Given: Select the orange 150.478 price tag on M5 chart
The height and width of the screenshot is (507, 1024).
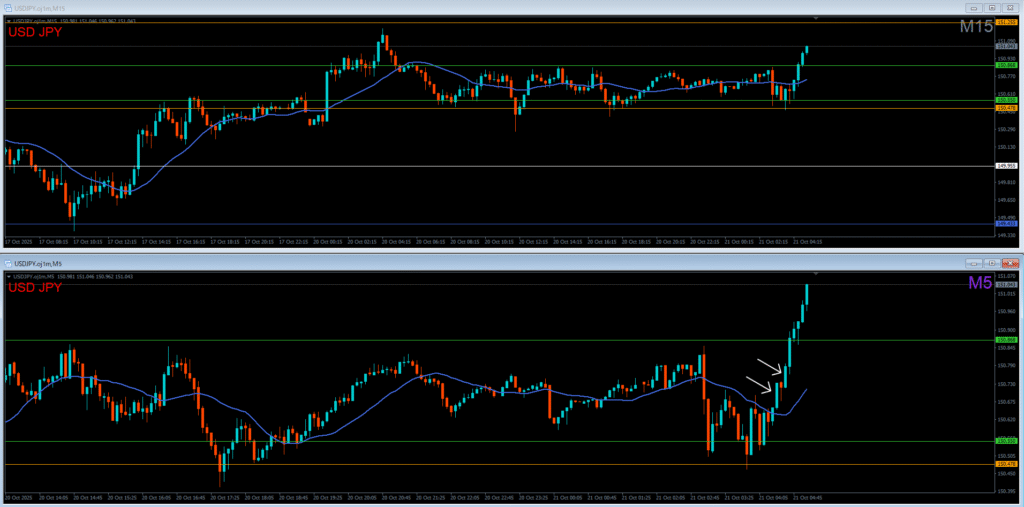Looking at the screenshot, I should 1006,464.
